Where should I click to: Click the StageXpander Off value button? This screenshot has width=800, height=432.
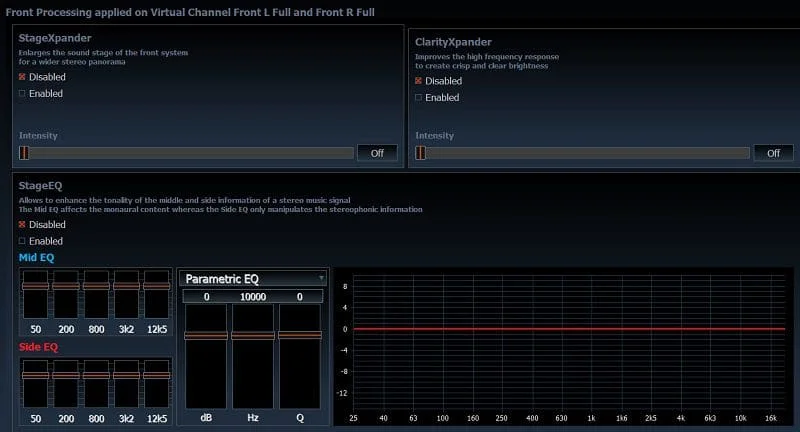(x=377, y=153)
